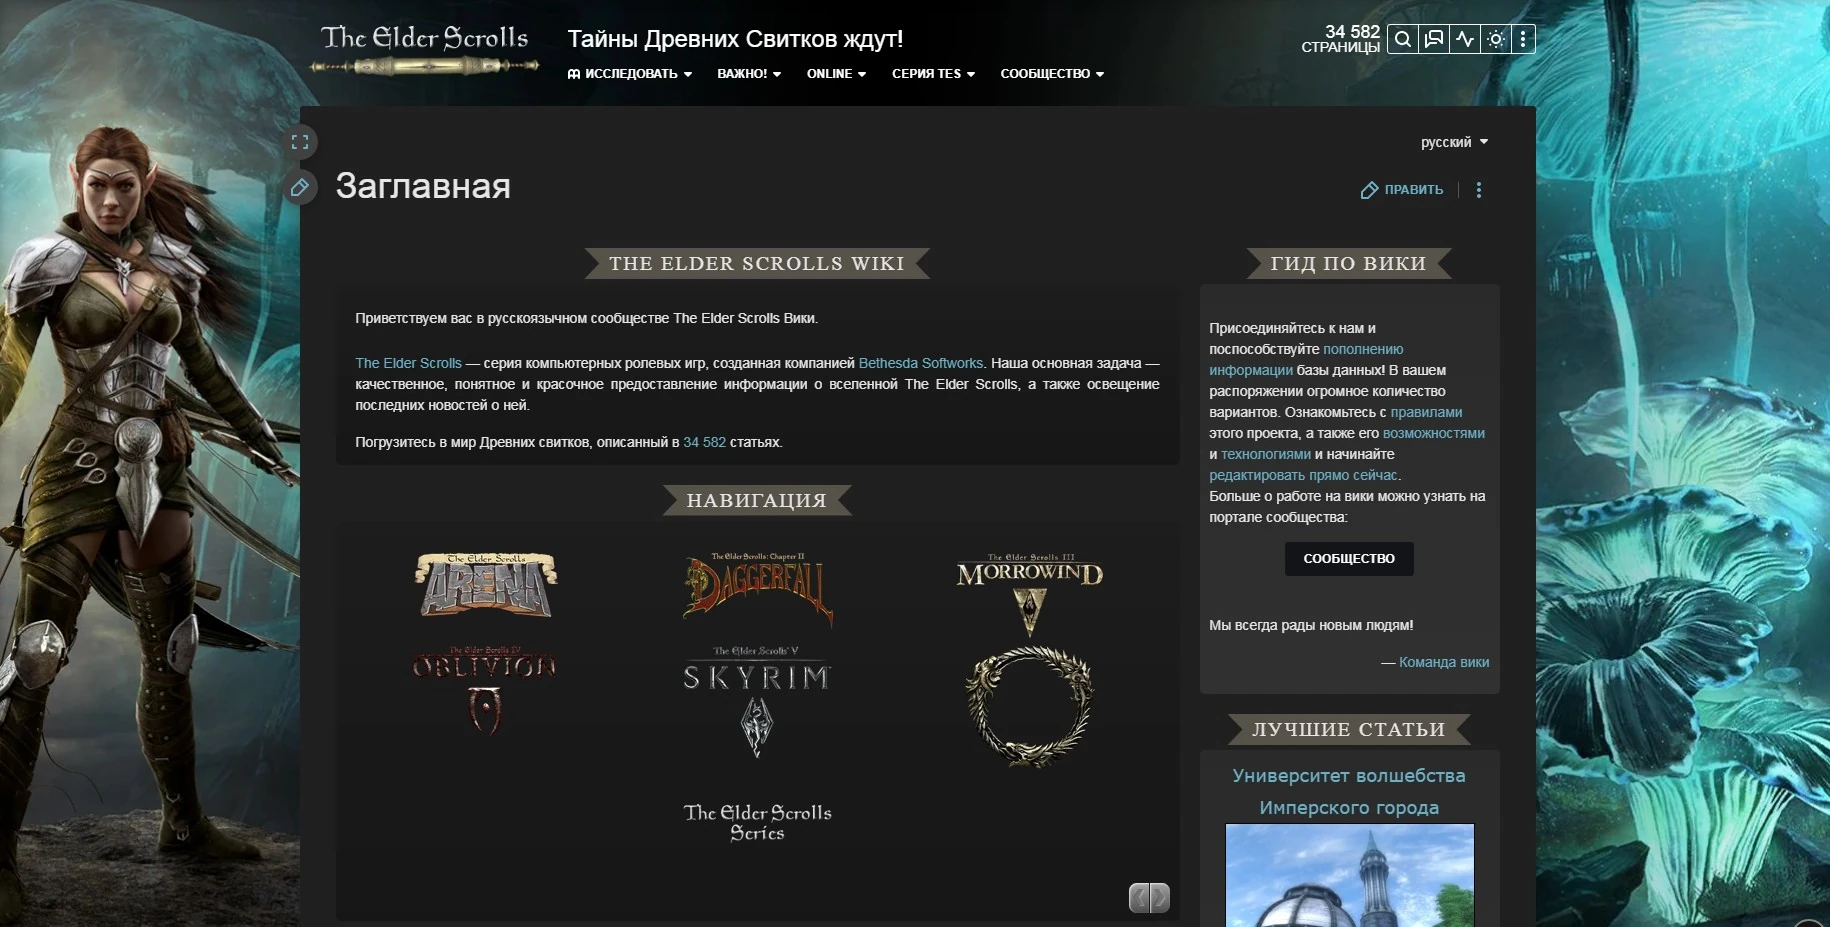Open the Skyrim game logo

click(757, 702)
